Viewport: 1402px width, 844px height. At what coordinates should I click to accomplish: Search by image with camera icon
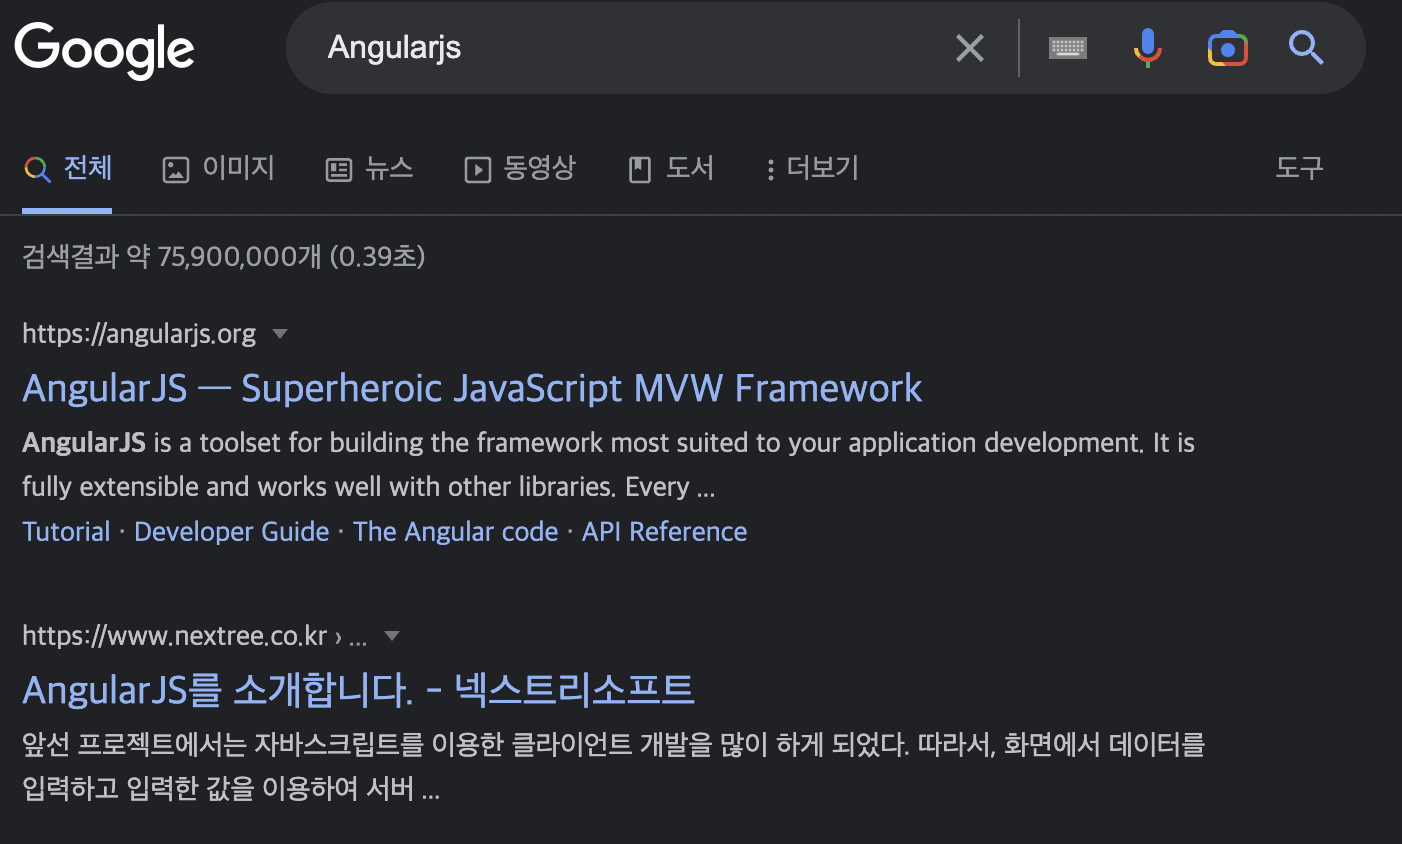(1228, 48)
